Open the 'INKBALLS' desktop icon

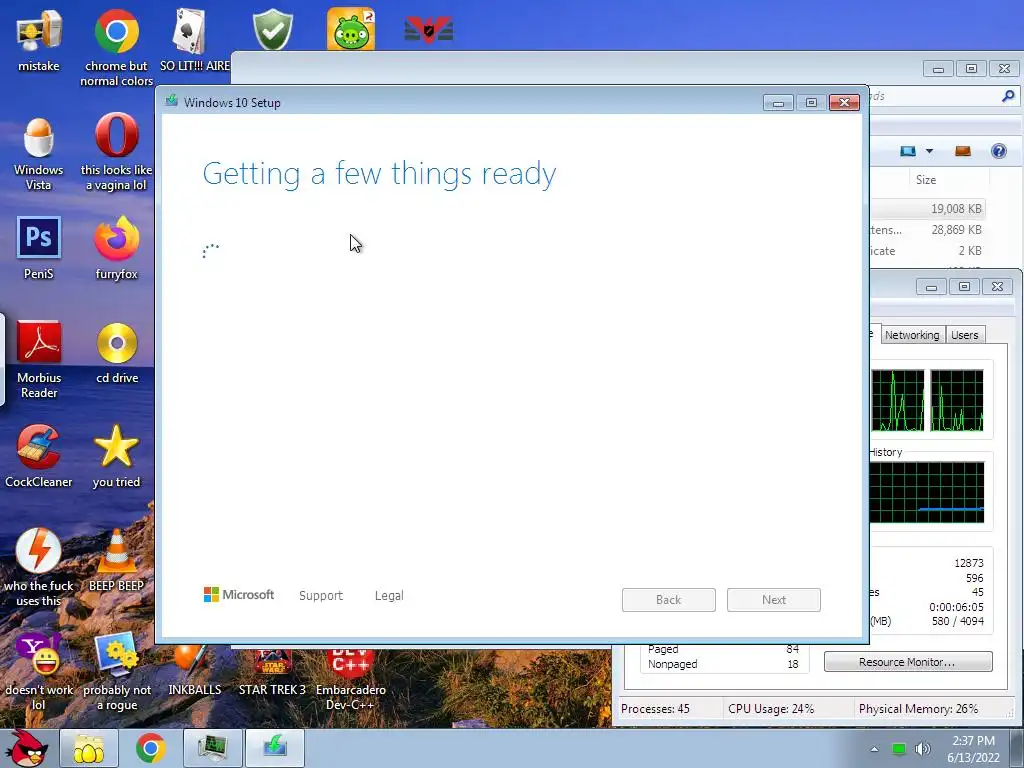coord(195,671)
